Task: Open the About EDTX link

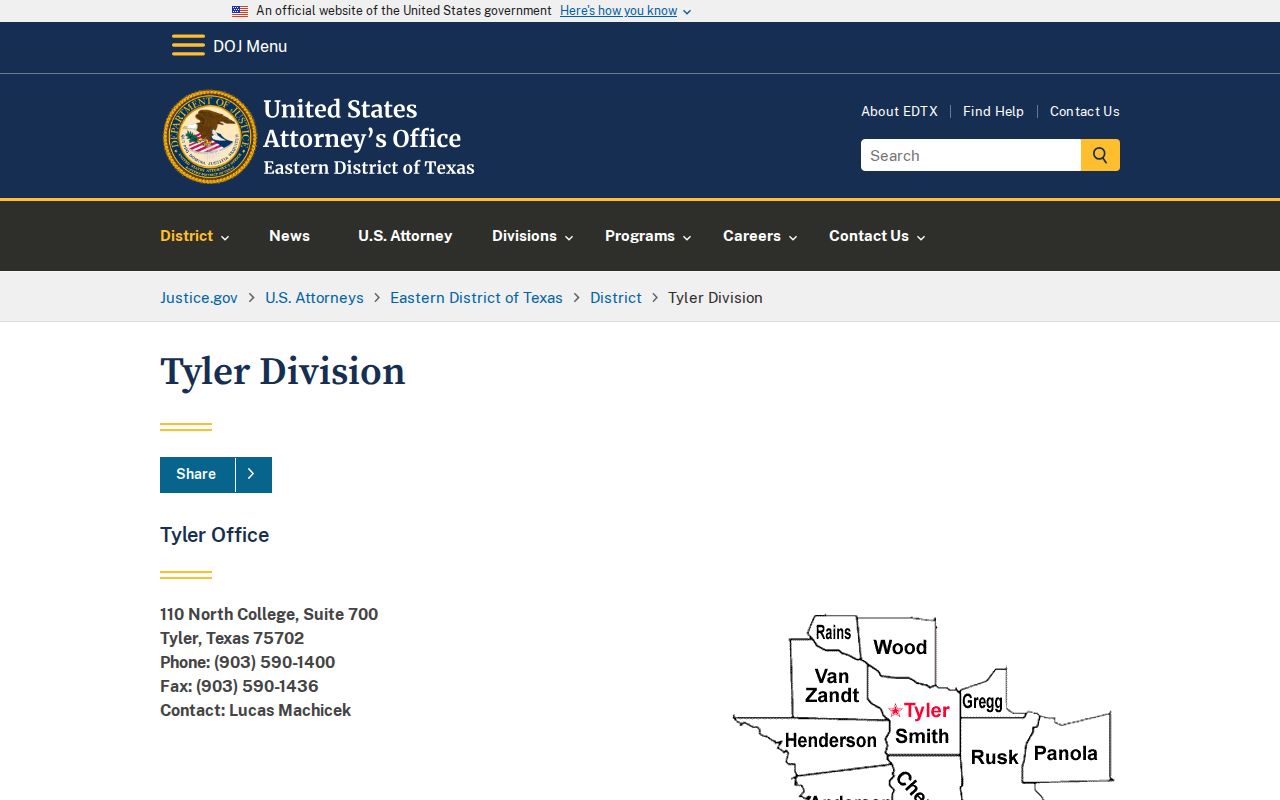Action: (x=899, y=111)
